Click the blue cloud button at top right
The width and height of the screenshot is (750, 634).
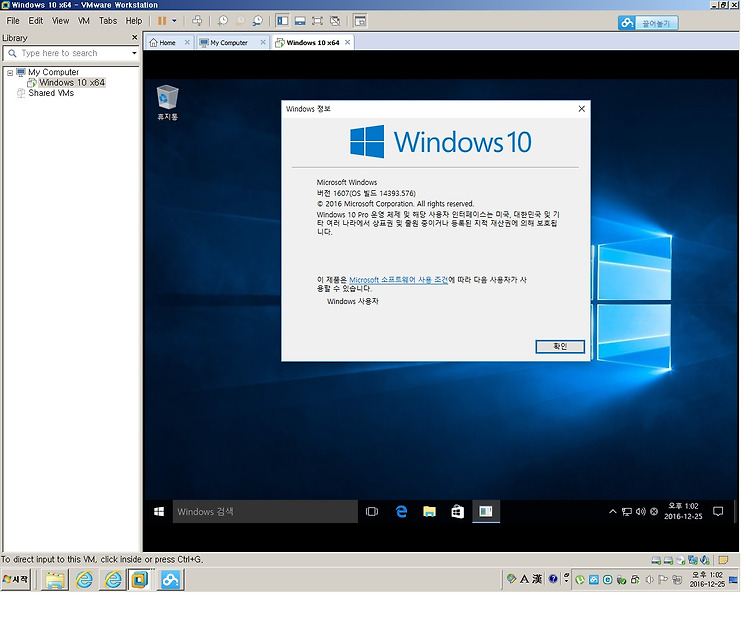tap(648, 23)
